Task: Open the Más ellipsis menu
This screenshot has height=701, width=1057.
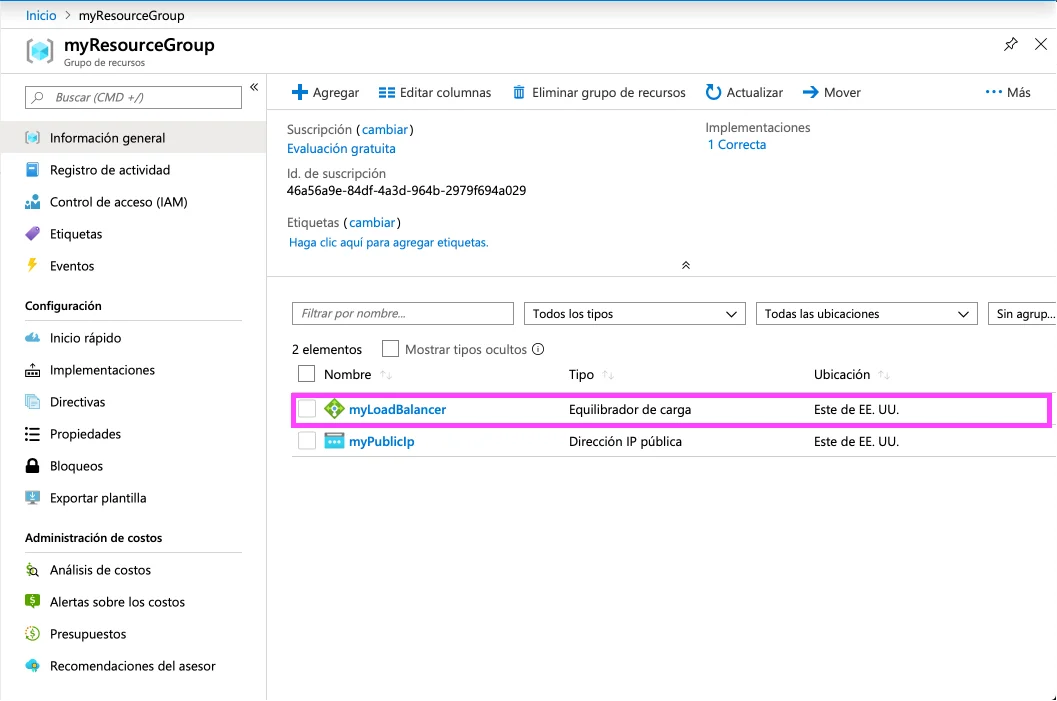Action: (1008, 92)
